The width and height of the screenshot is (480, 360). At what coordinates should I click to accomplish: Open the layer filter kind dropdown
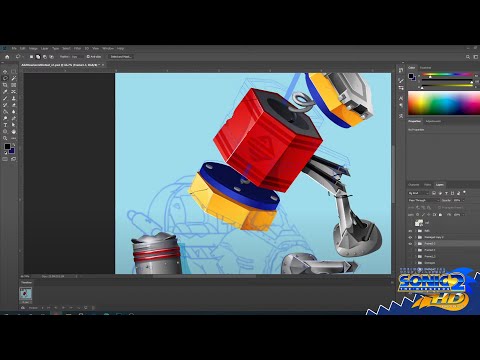click(x=419, y=193)
